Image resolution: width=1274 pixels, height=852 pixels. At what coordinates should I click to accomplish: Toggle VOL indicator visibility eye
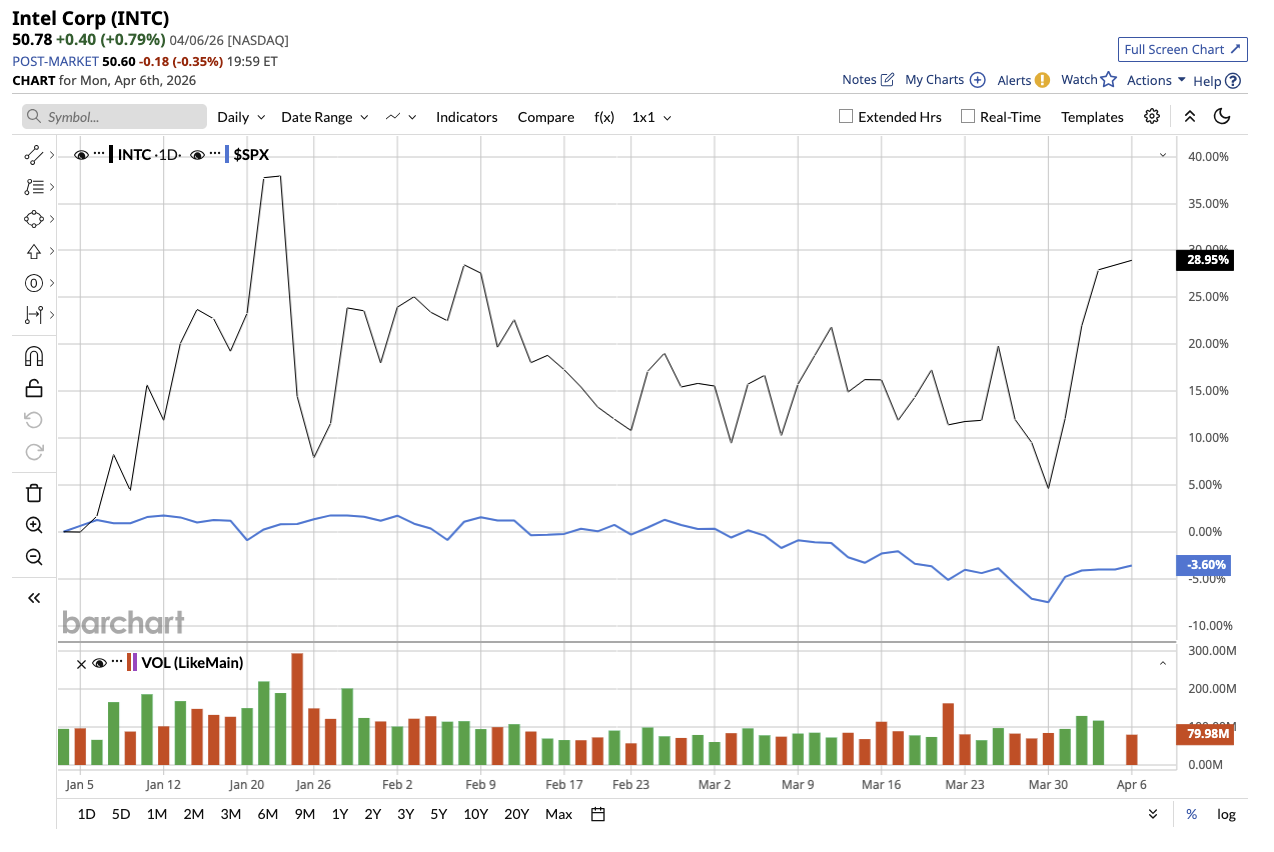[99, 663]
